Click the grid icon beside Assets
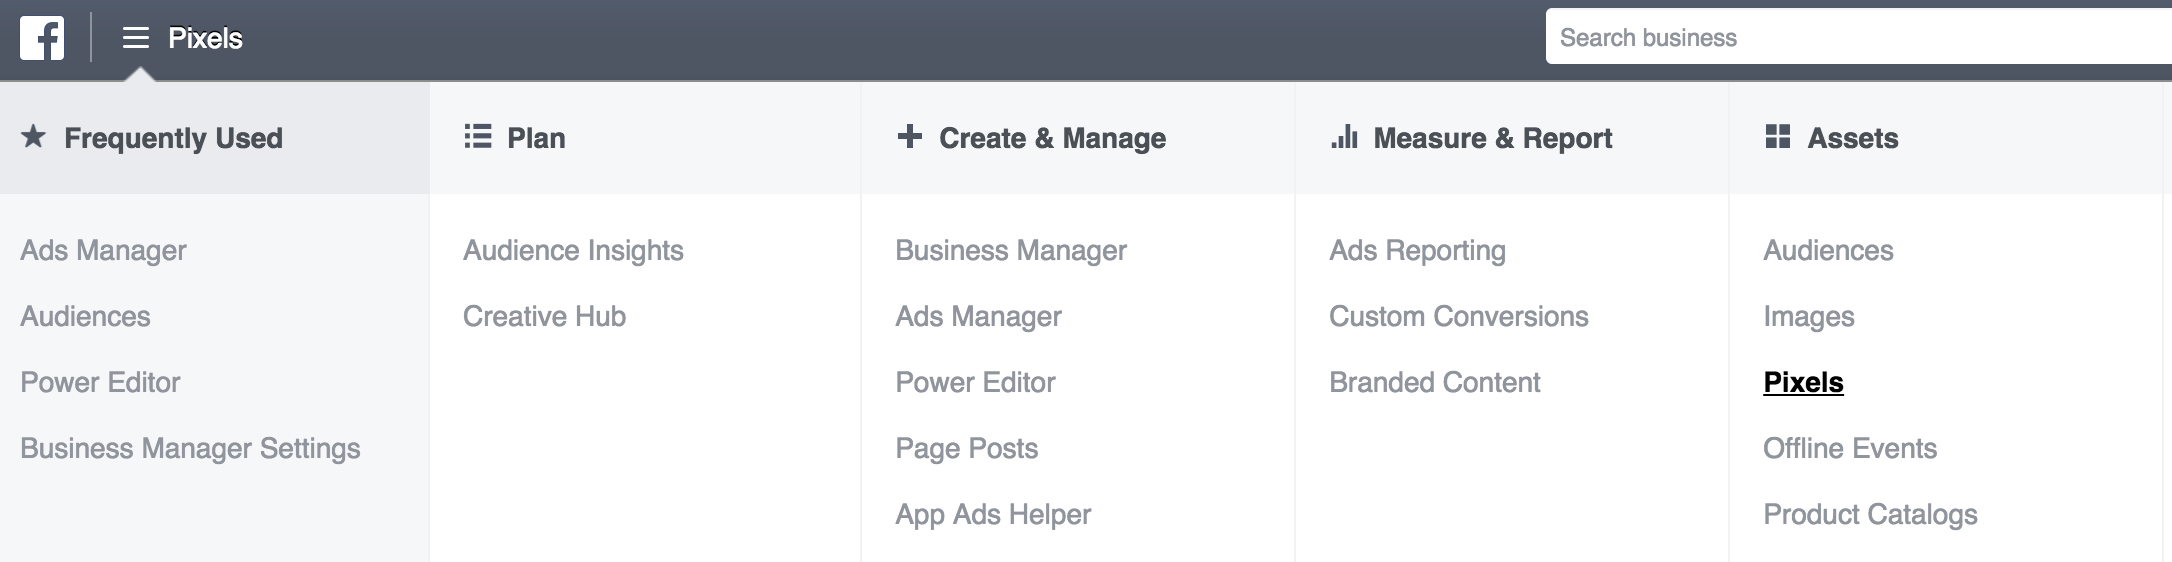 (1778, 136)
